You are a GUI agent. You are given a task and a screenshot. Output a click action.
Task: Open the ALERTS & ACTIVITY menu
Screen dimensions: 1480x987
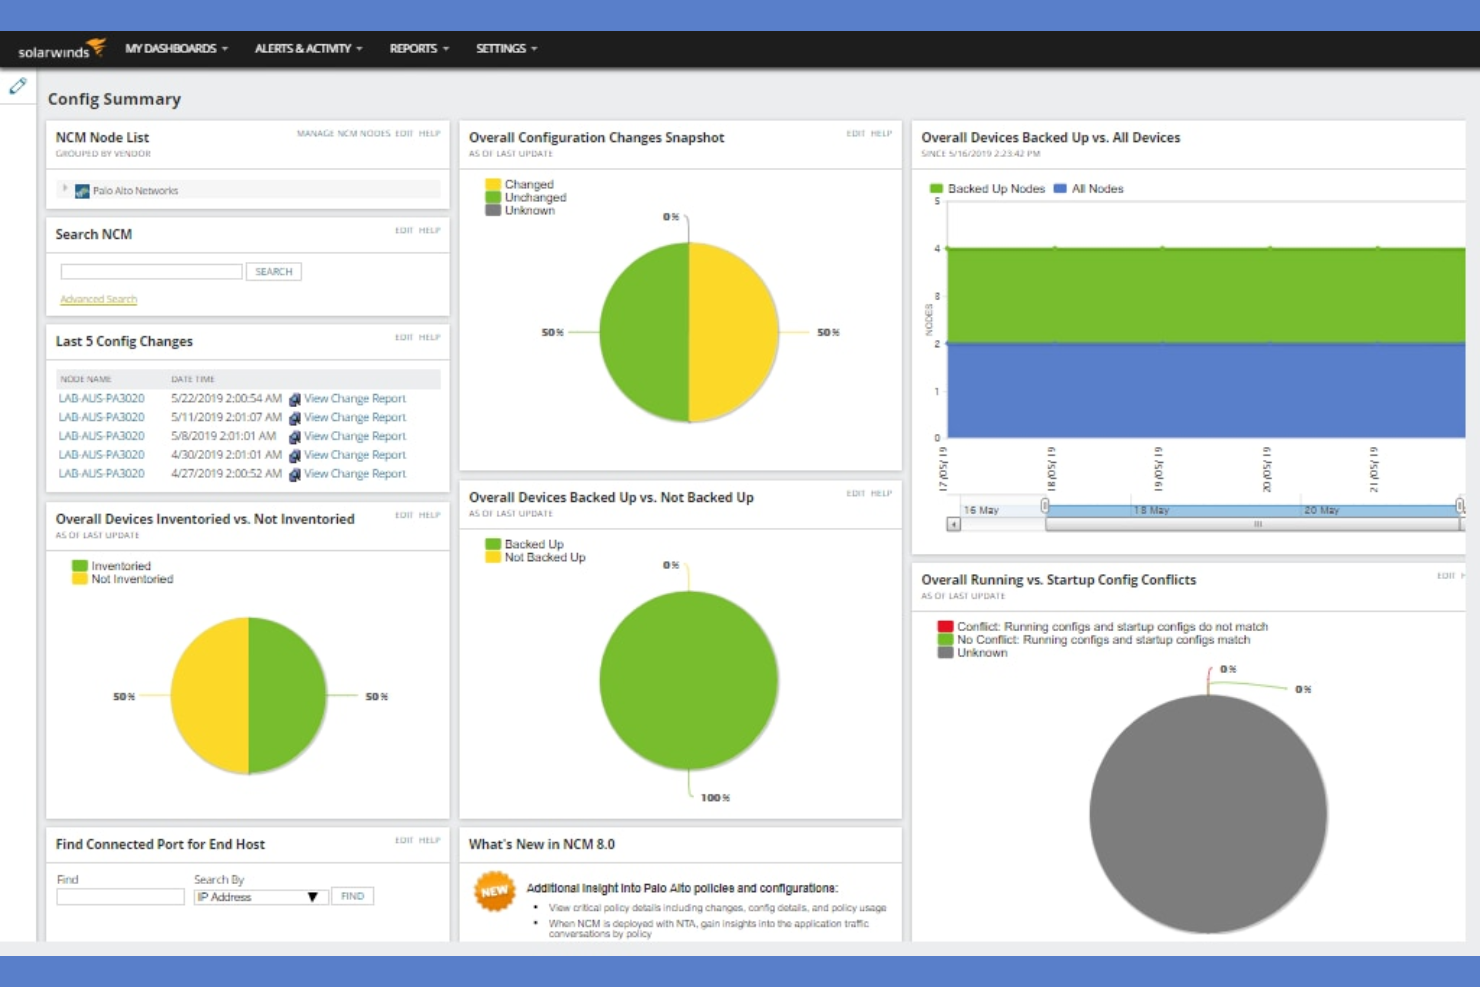[x=304, y=47]
